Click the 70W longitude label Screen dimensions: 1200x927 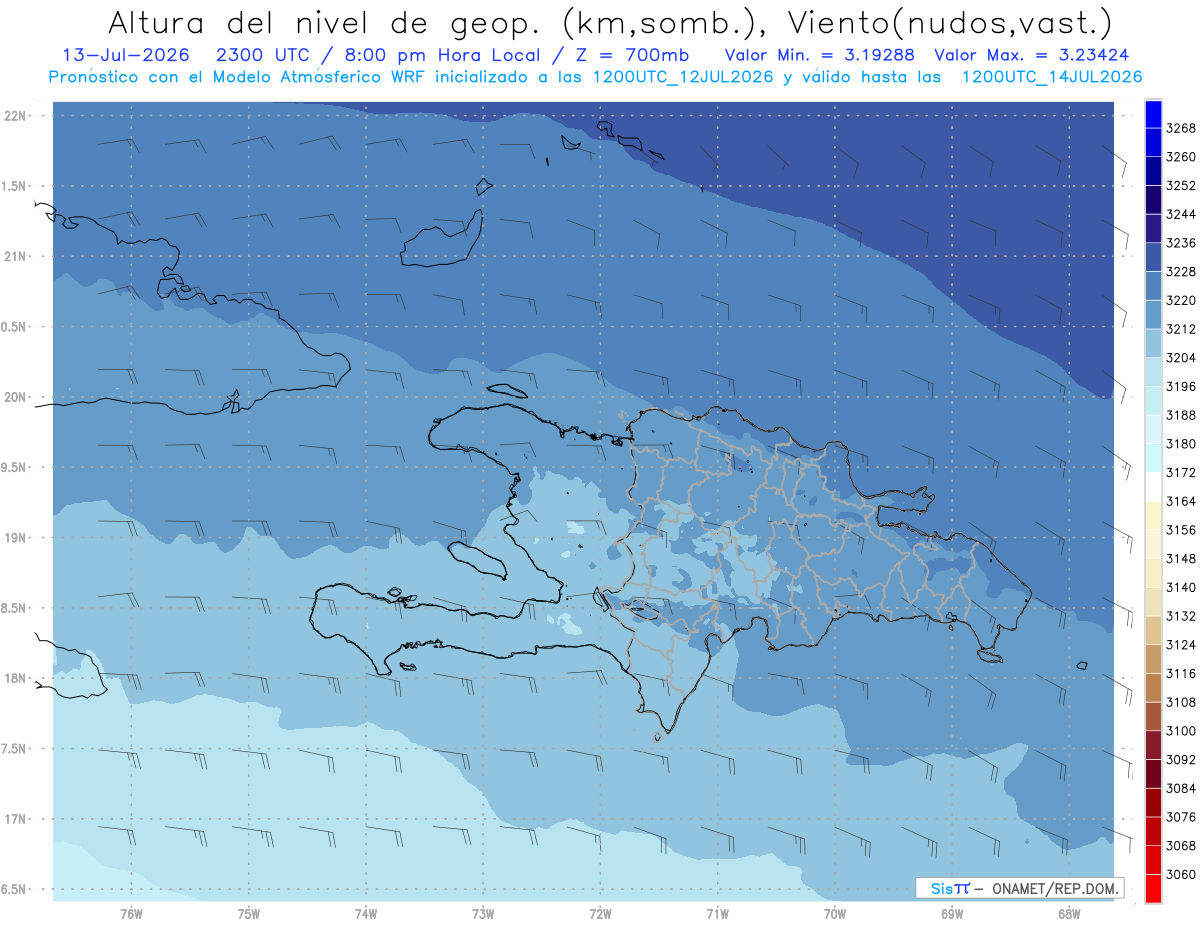coord(835,913)
